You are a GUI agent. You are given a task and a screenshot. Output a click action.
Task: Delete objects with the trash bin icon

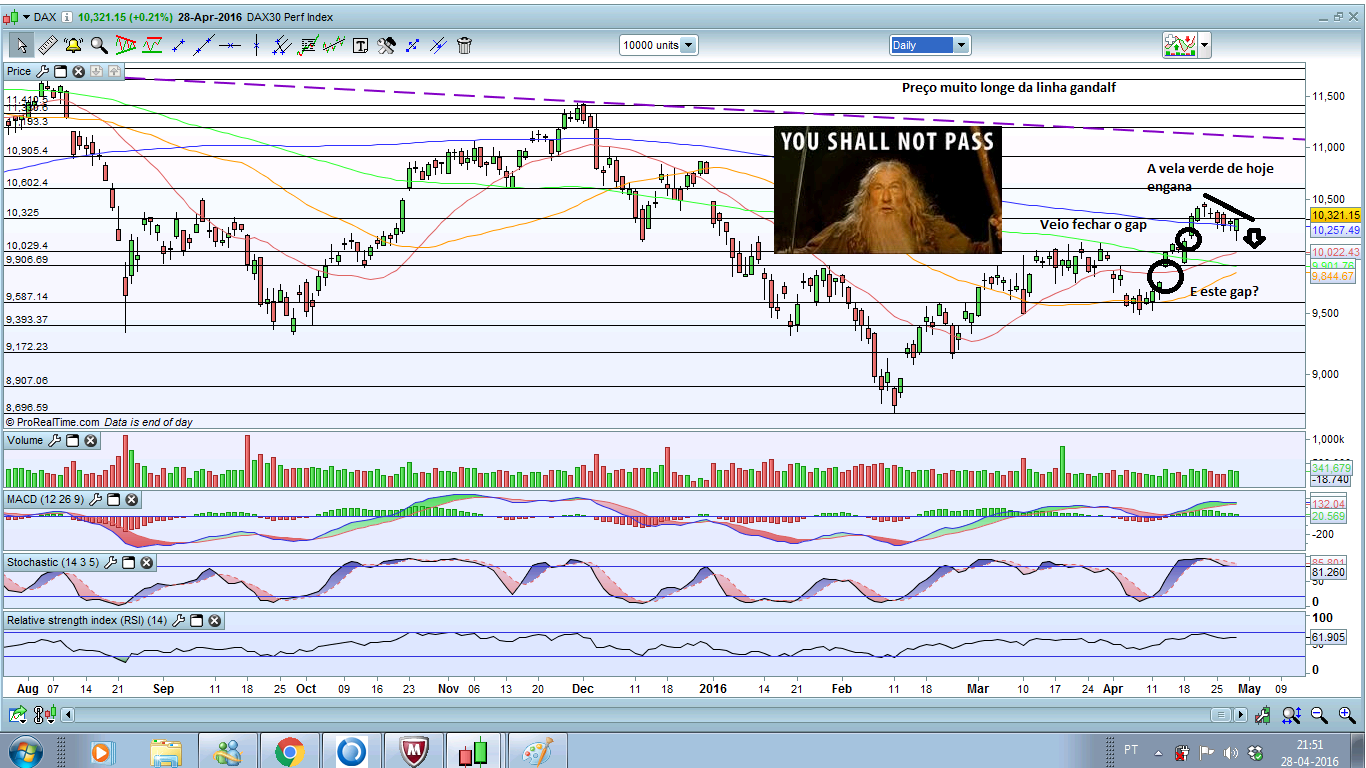[x=464, y=45]
